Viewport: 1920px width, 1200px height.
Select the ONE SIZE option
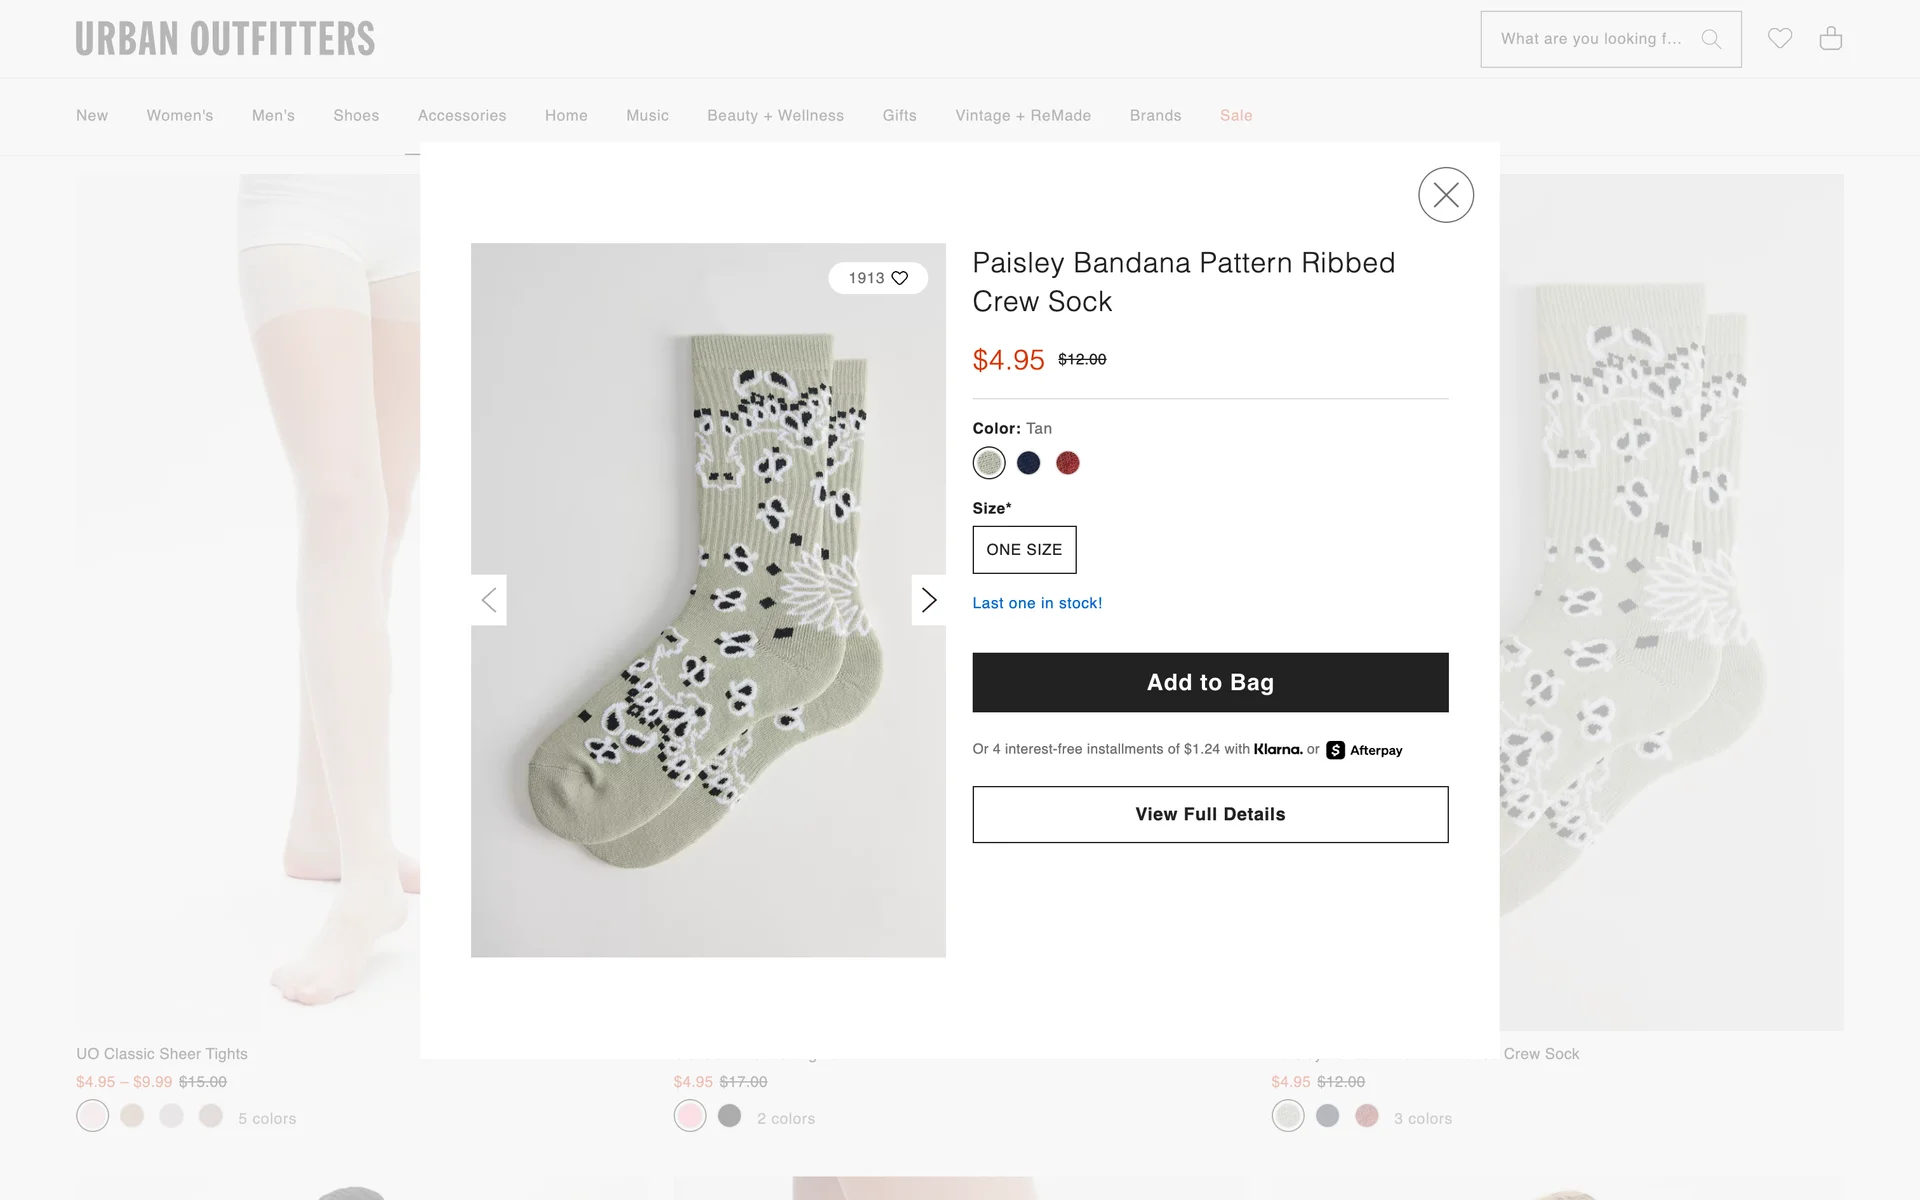1024,550
